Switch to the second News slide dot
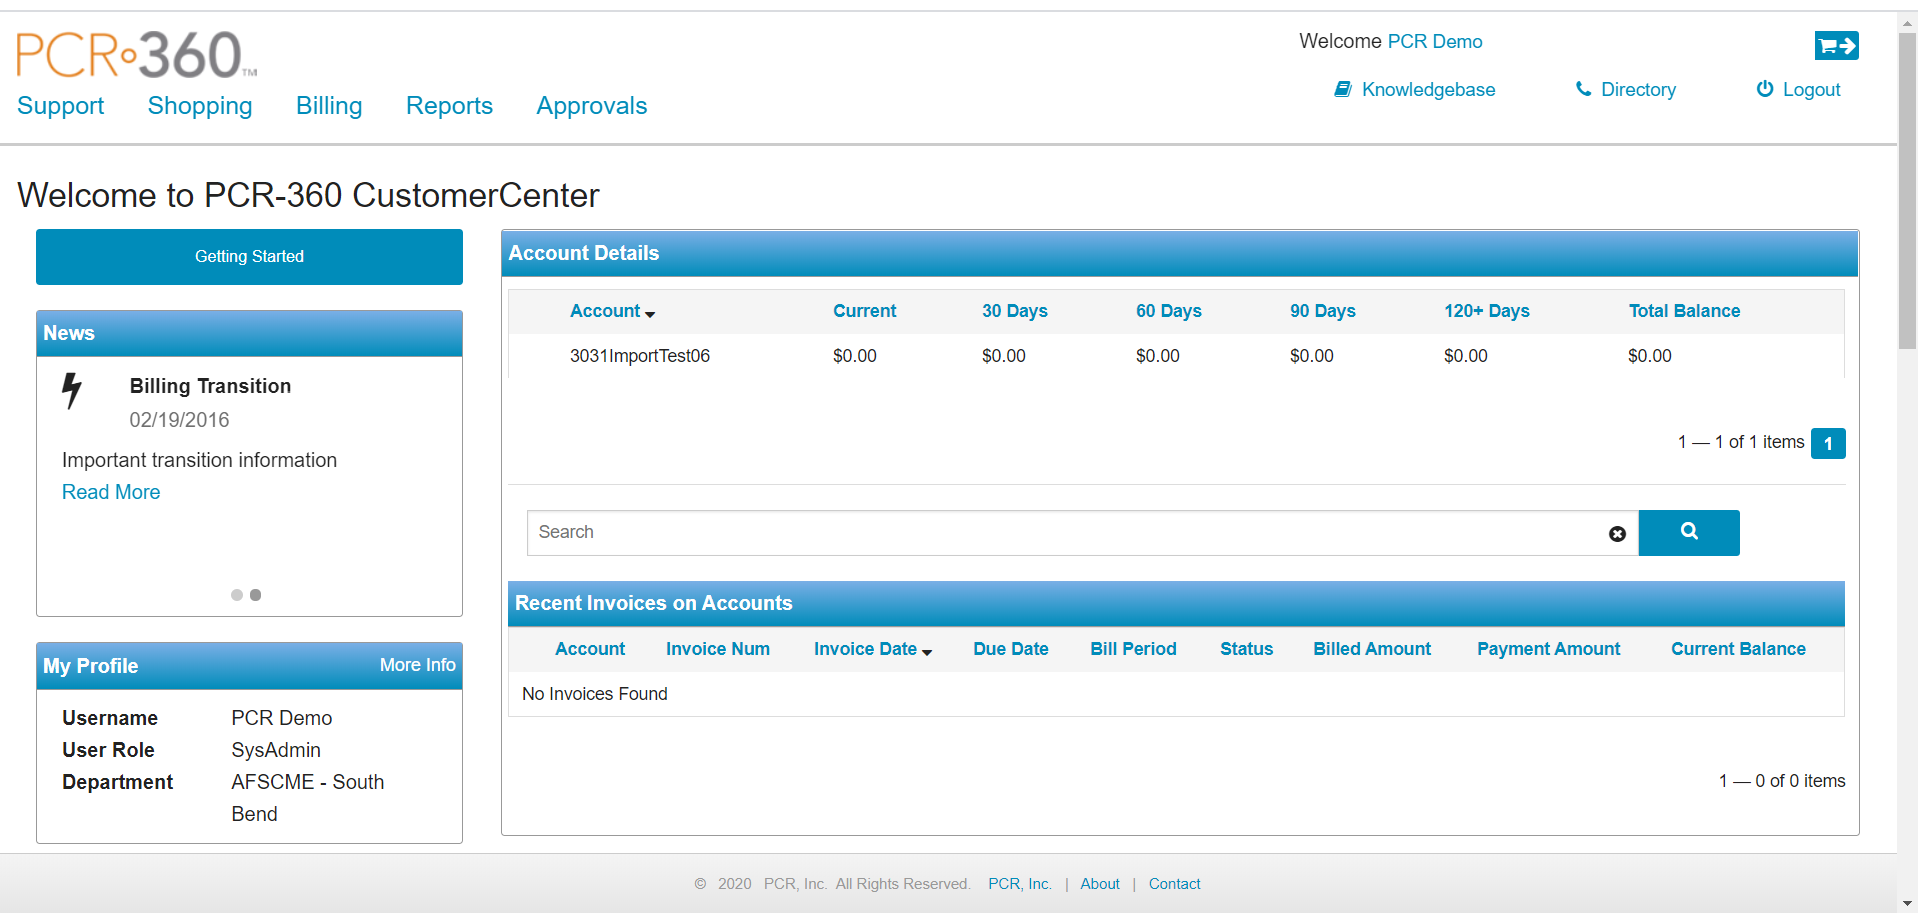The height and width of the screenshot is (913, 1918). 256,595
